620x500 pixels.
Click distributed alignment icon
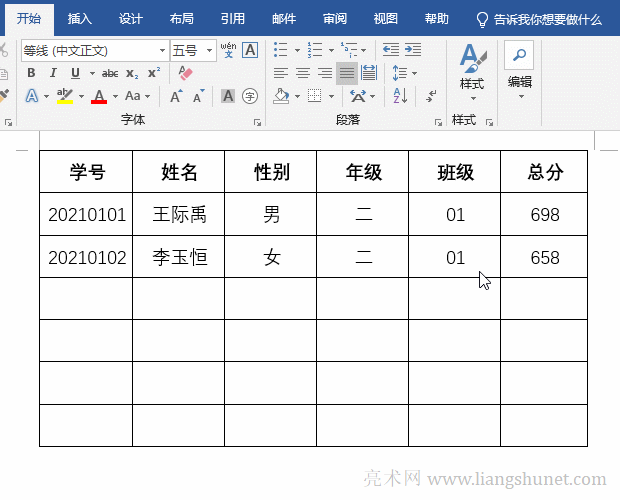click(x=369, y=73)
